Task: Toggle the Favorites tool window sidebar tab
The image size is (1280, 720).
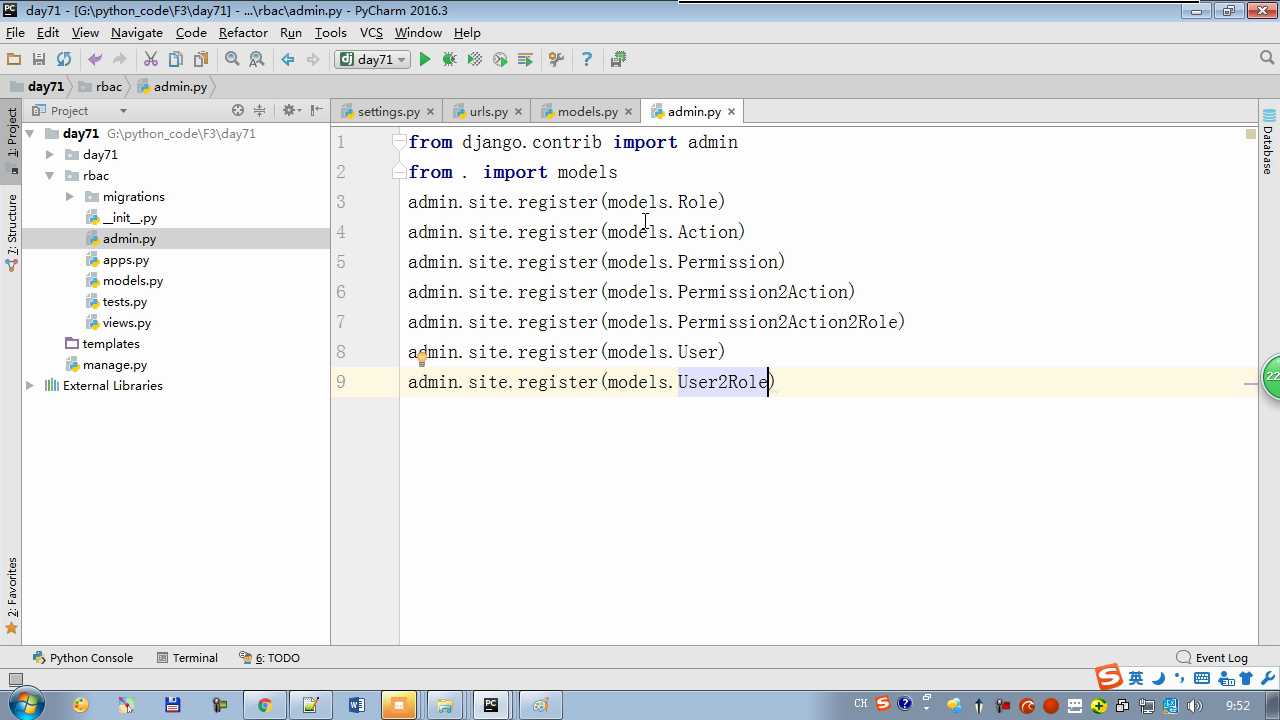Action: click(x=12, y=594)
